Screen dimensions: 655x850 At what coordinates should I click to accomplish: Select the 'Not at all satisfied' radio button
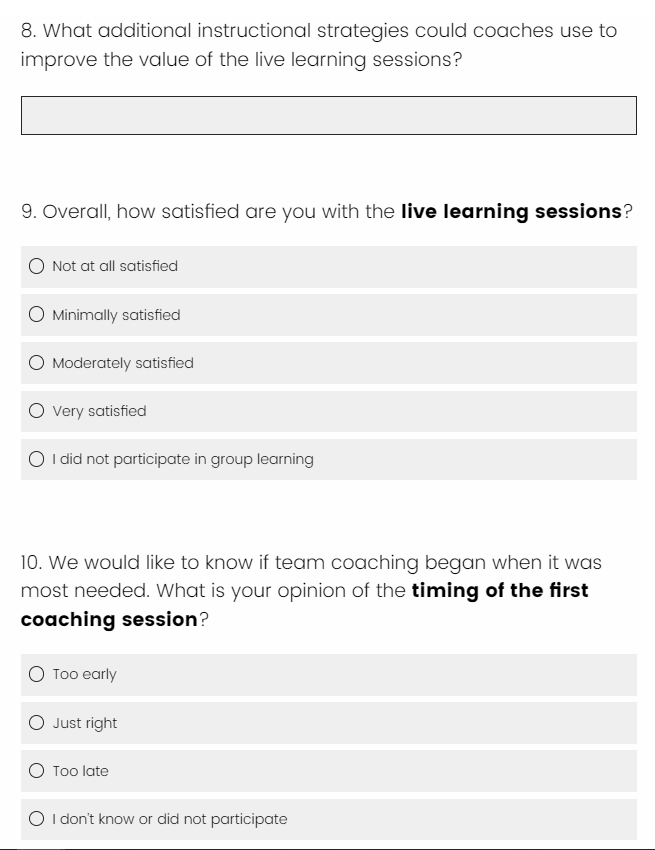tap(37, 266)
